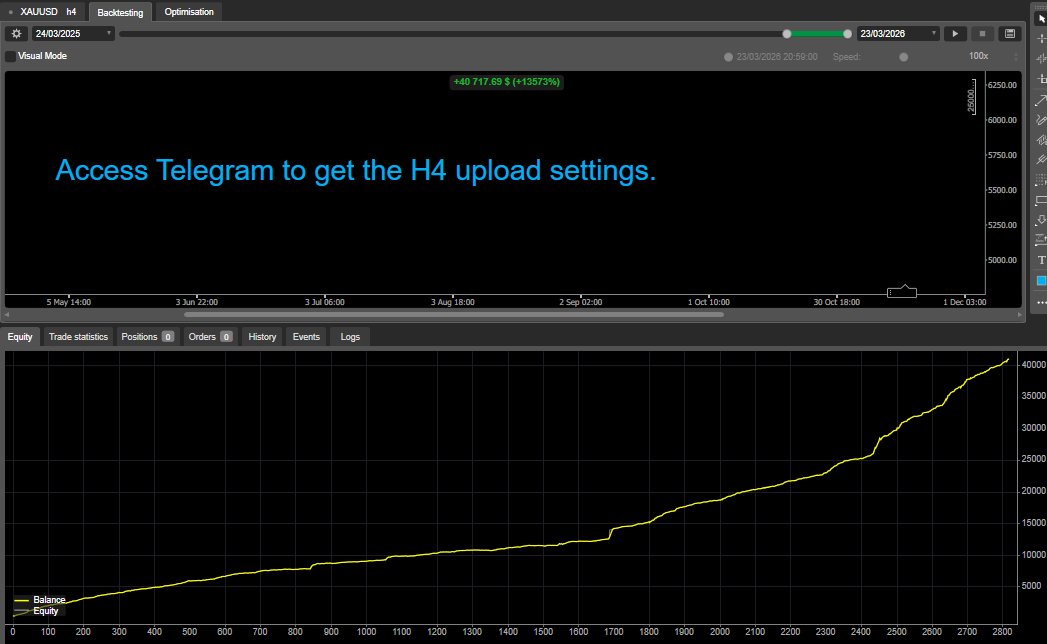Show the Events tab

[x=306, y=337]
